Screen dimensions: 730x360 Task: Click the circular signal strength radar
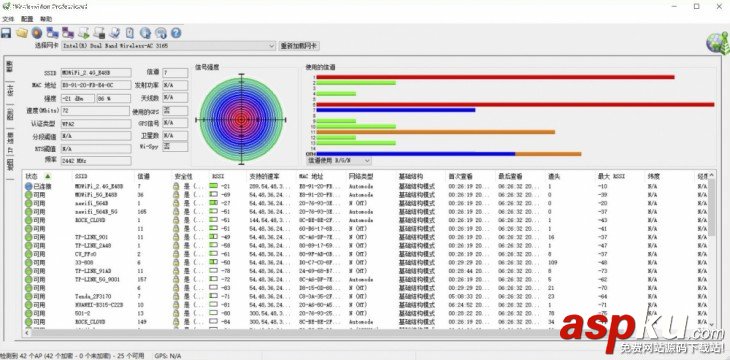click(x=241, y=120)
